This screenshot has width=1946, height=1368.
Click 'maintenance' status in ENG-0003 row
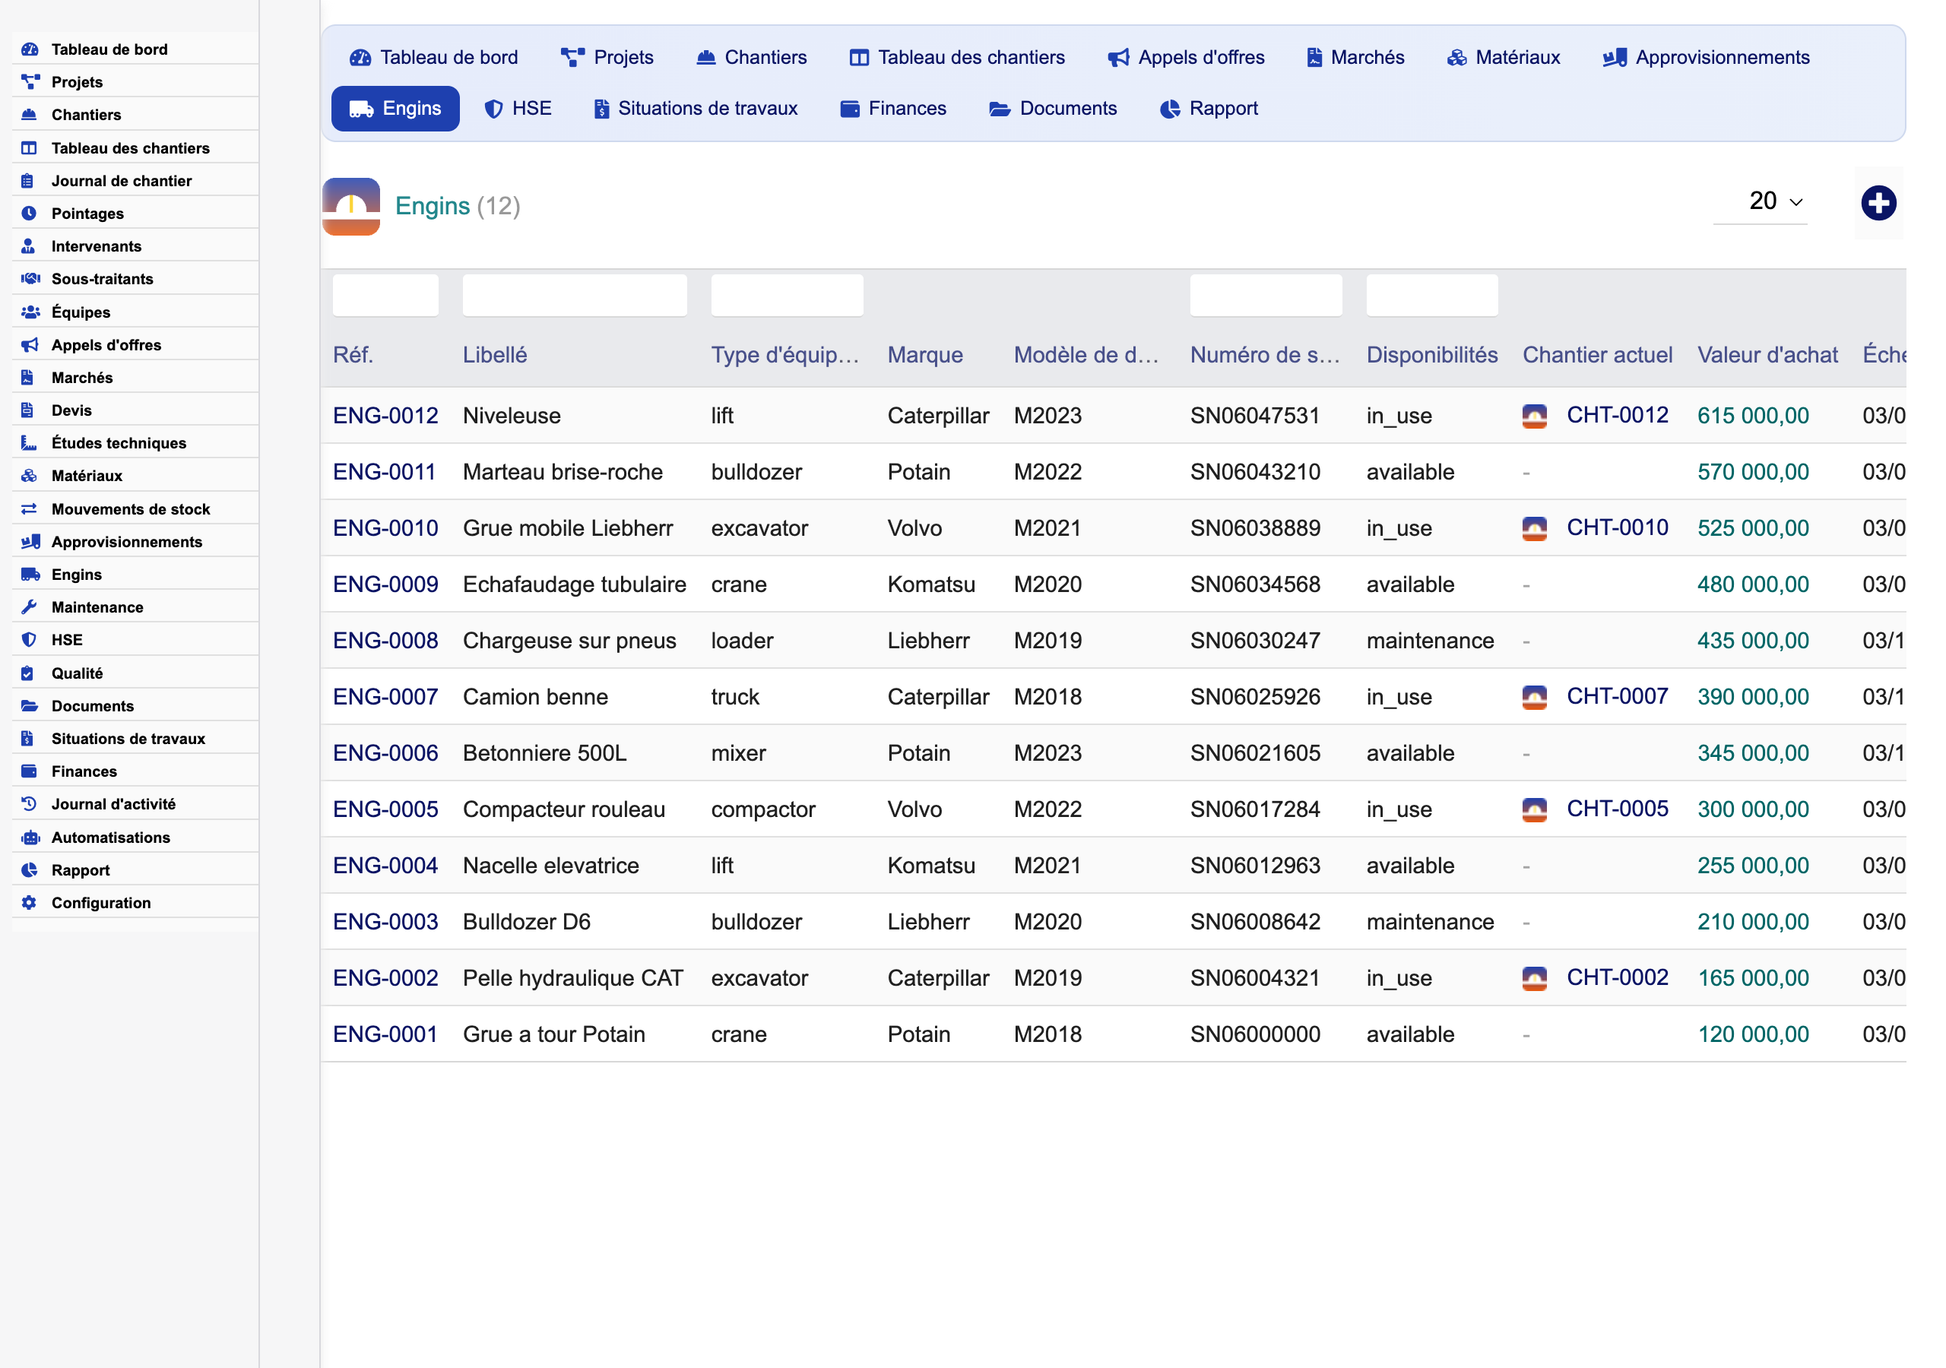[1430, 922]
